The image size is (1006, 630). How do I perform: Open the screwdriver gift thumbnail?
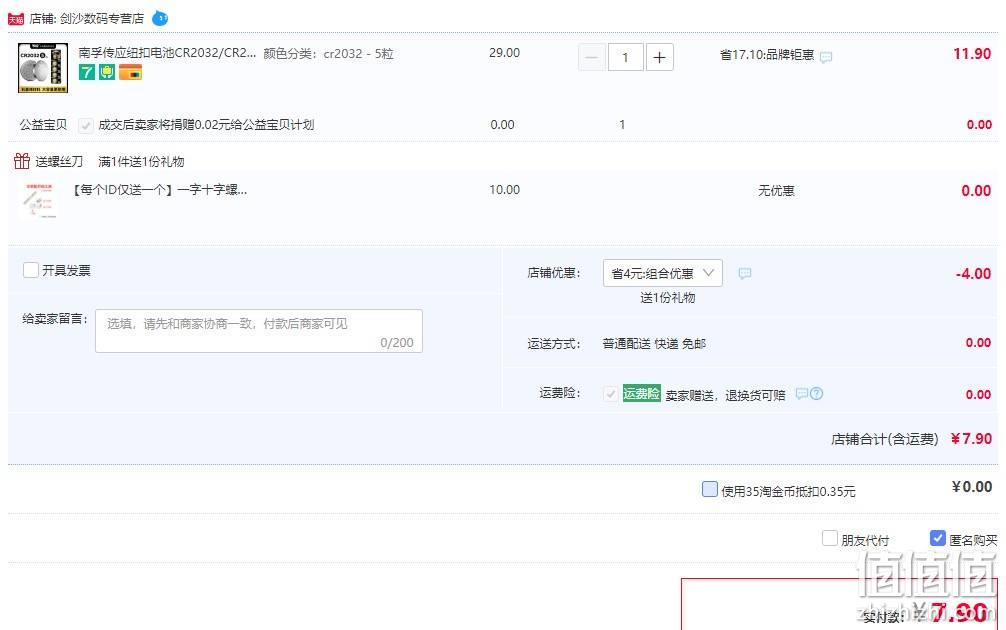pyautogui.click(x=40, y=201)
